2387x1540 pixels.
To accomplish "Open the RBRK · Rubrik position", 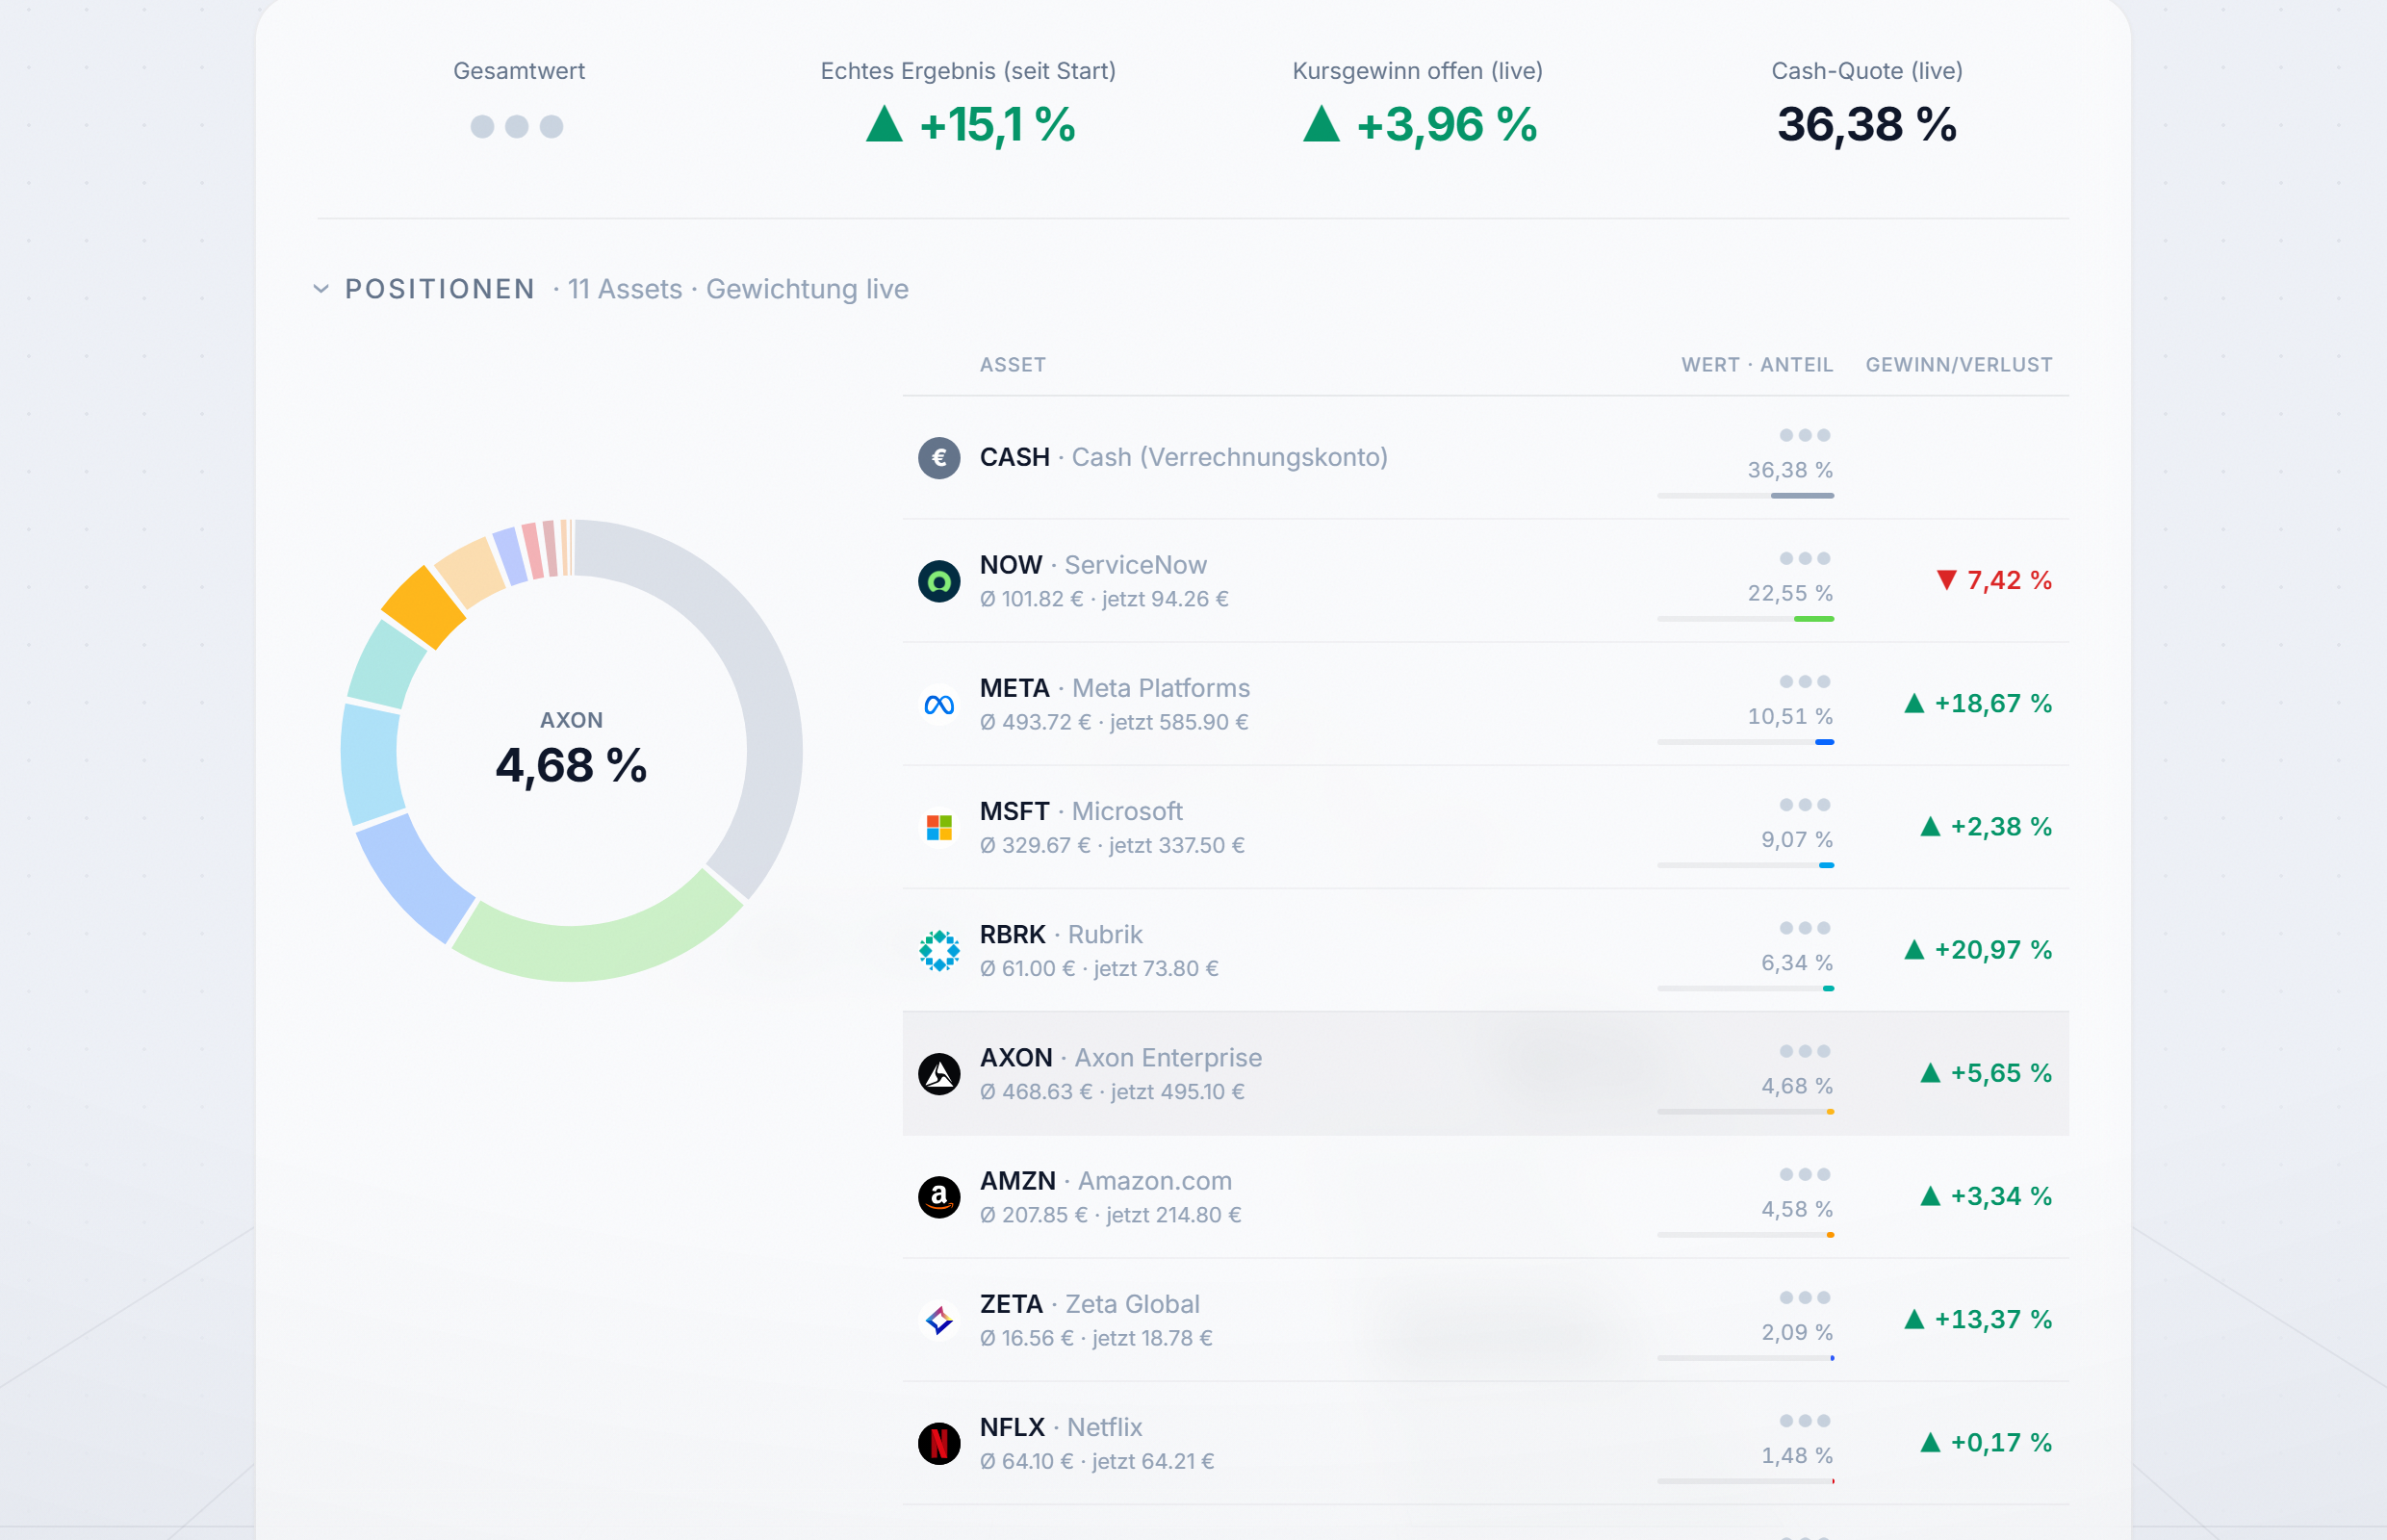I will coord(1485,950).
